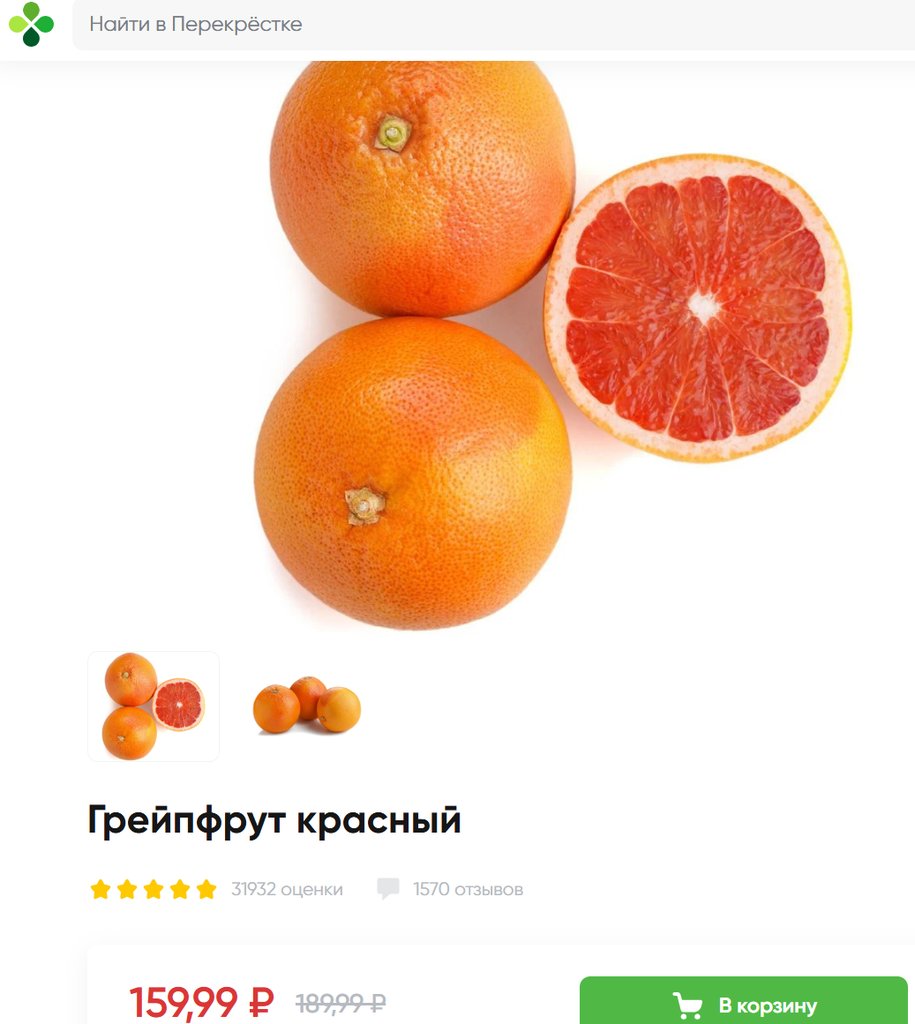
Task: Open the Perekrestok clover logo home link
Action: [31, 24]
